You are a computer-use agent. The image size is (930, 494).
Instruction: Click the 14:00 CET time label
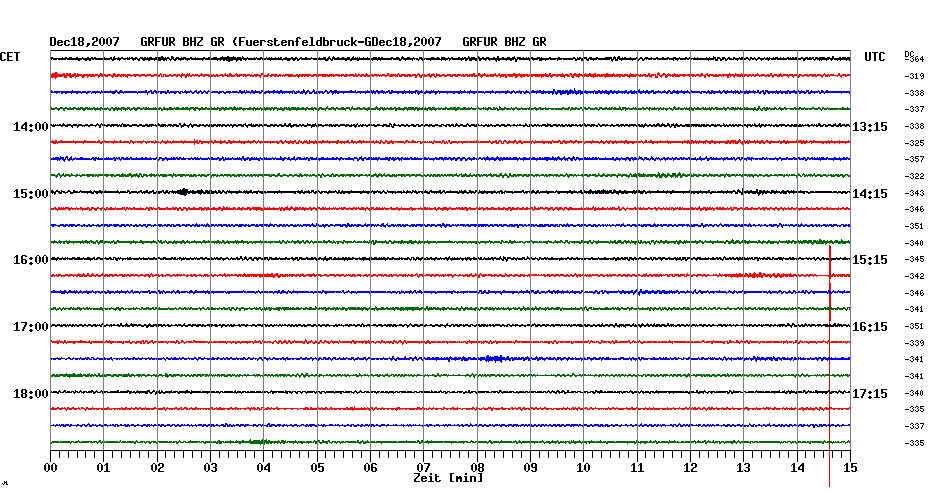tap(30, 126)
